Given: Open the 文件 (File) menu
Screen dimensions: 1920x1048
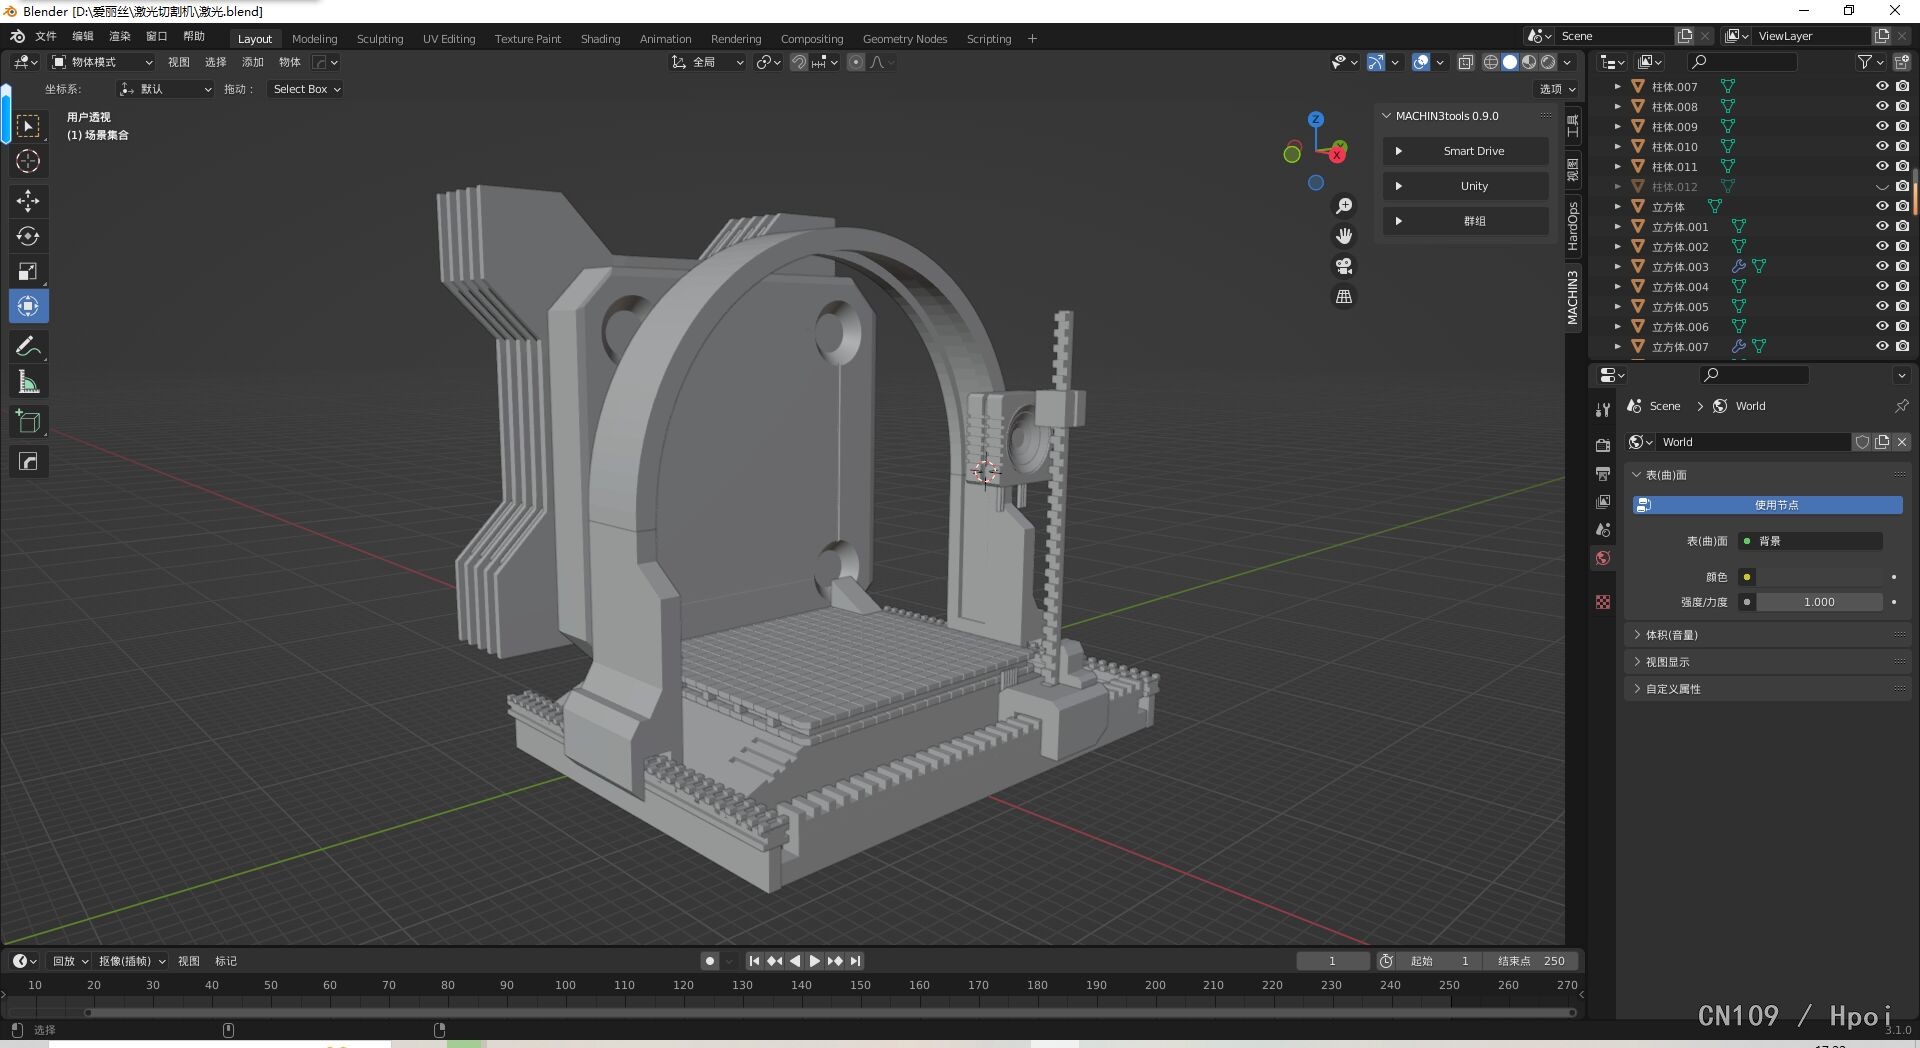Looking at the screenshot, I should 46,36.
